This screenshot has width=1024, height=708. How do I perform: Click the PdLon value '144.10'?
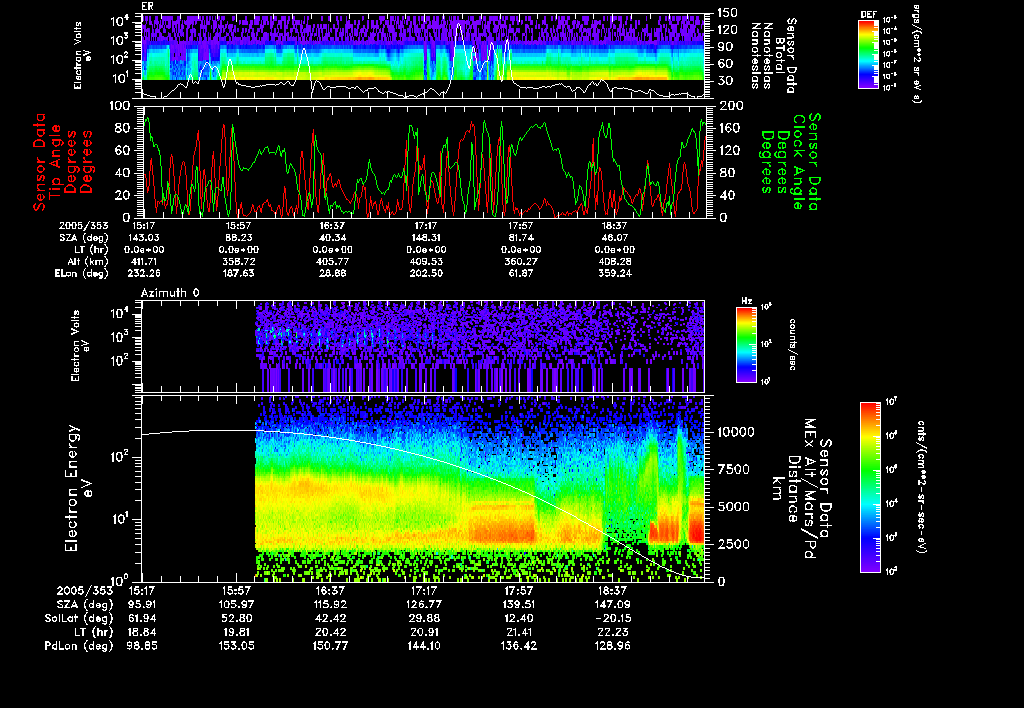point(424,645)
